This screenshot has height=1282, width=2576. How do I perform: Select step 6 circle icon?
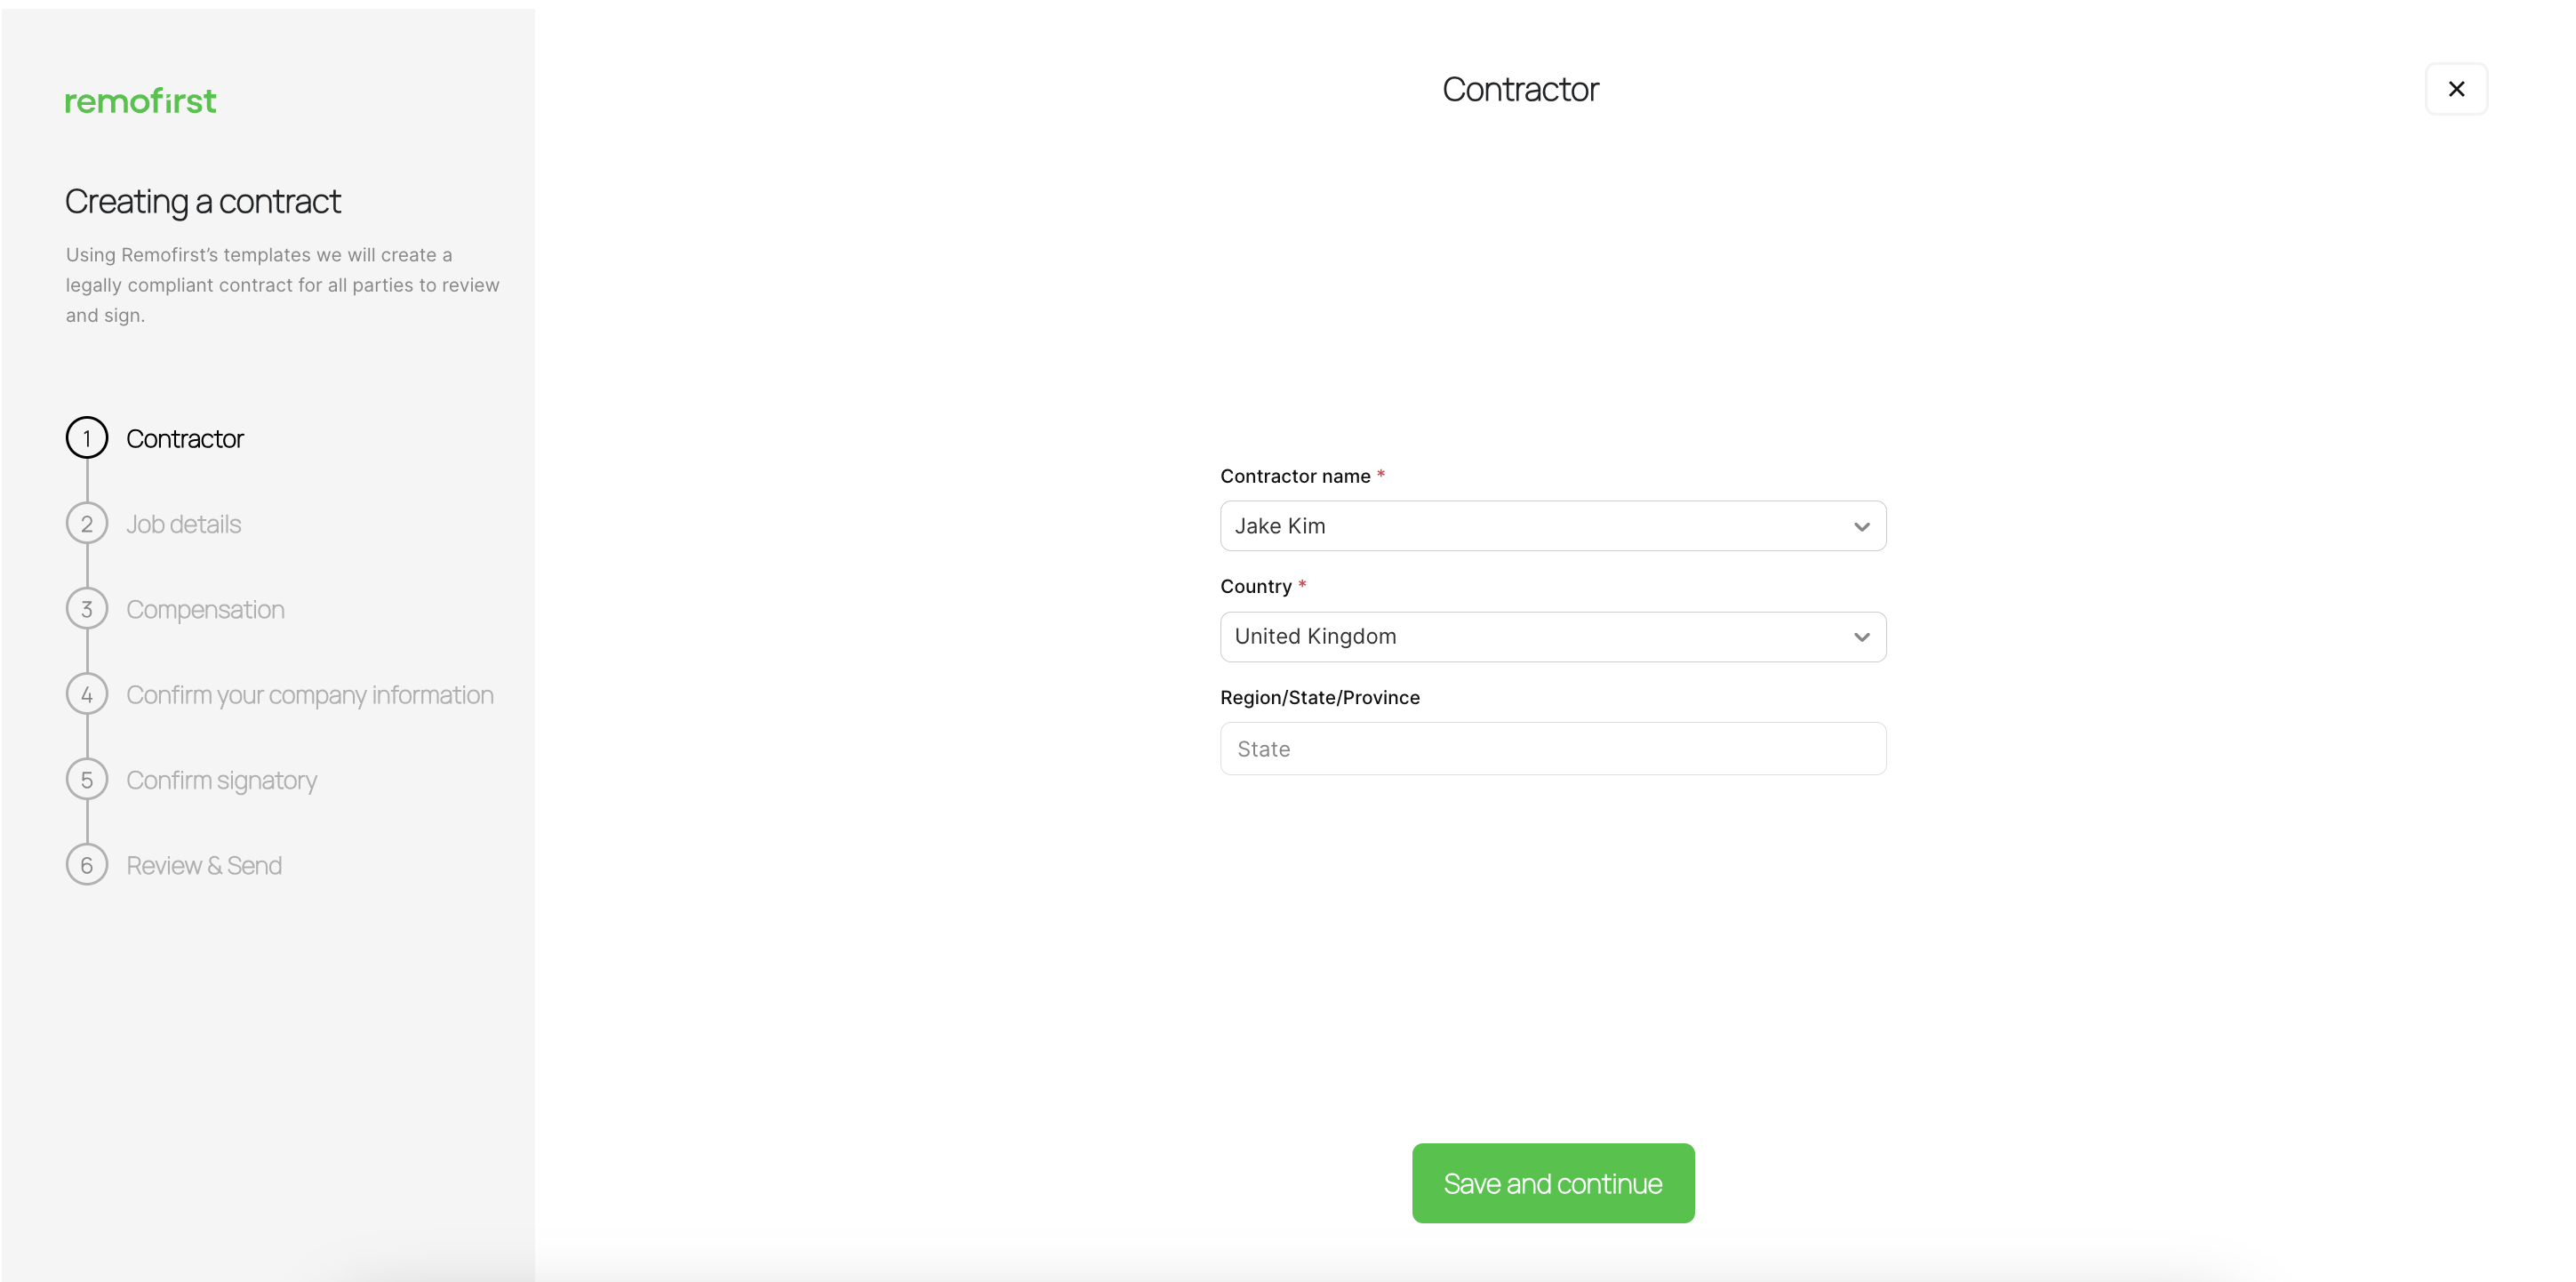(x=87, y=865)
